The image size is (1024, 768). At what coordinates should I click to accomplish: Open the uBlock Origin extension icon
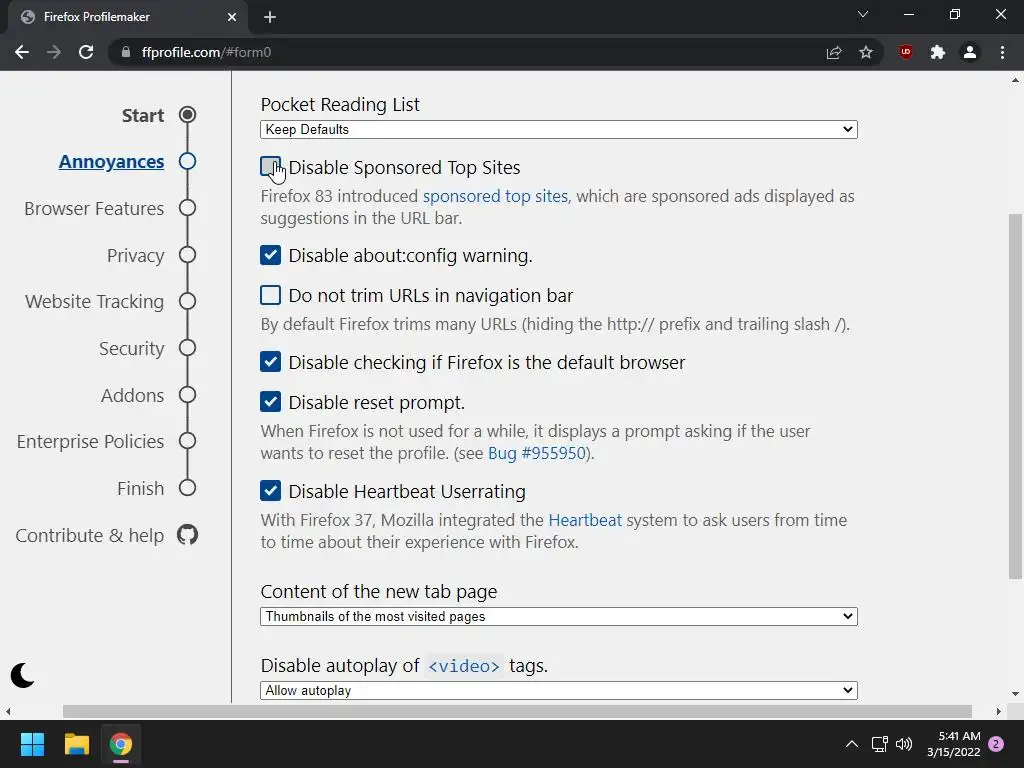905,52
